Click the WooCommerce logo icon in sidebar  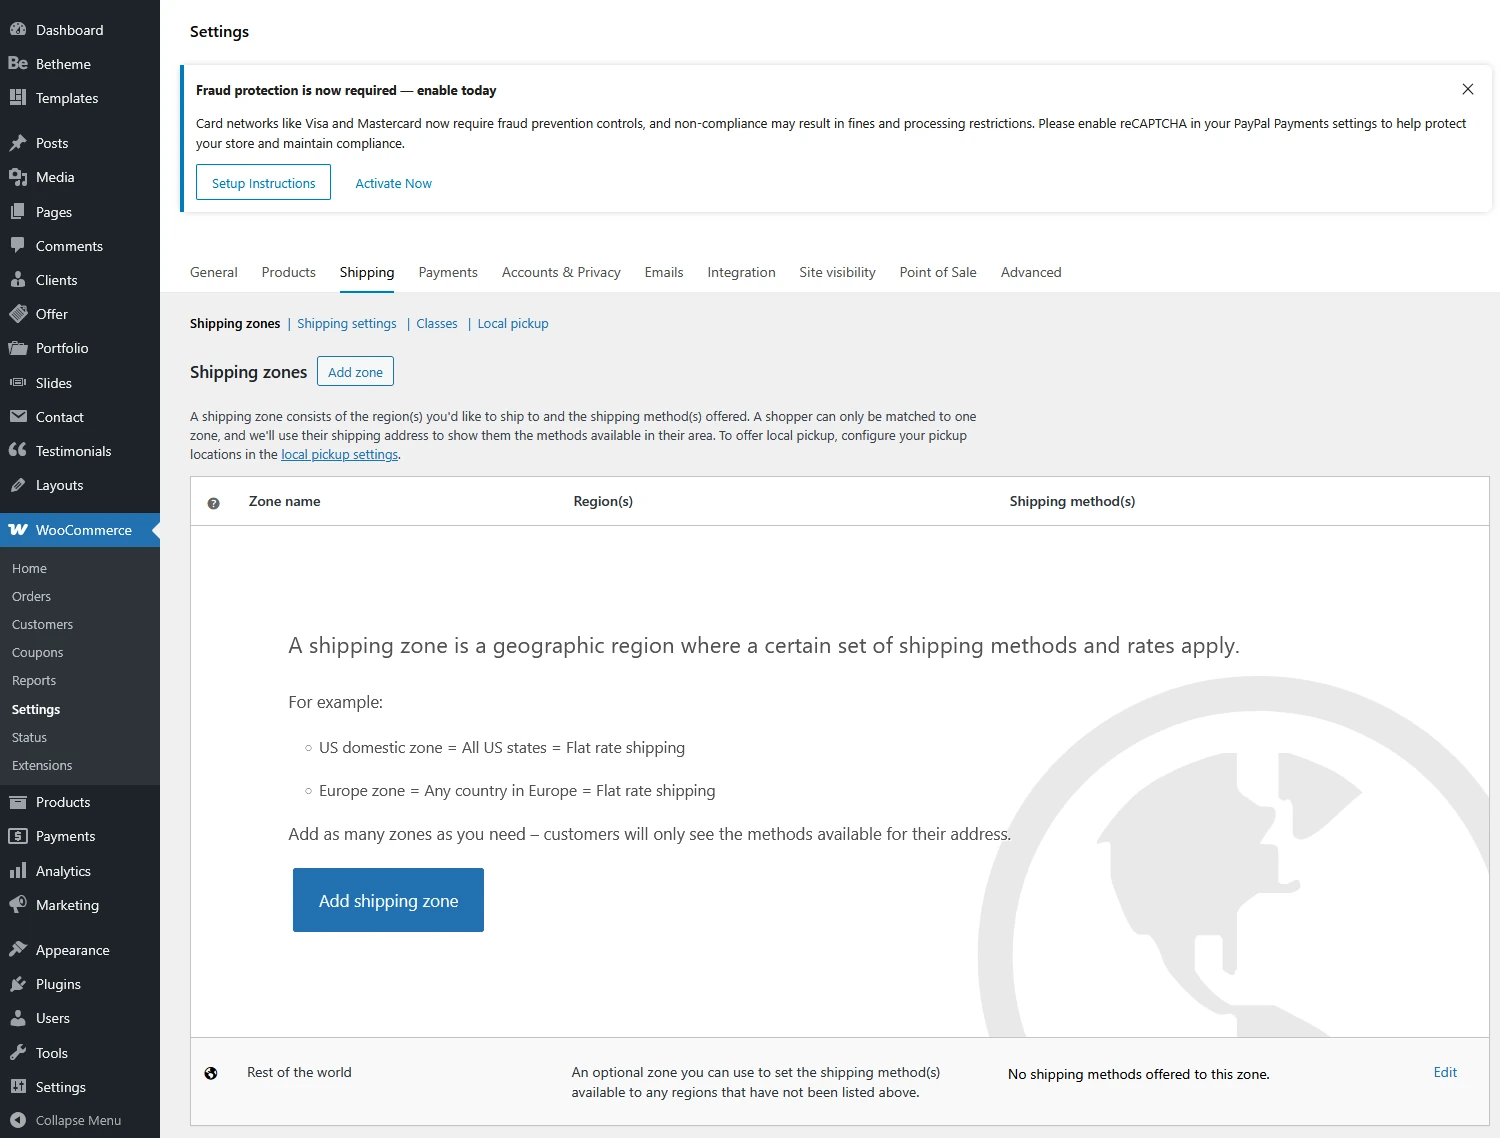[19, 529]
